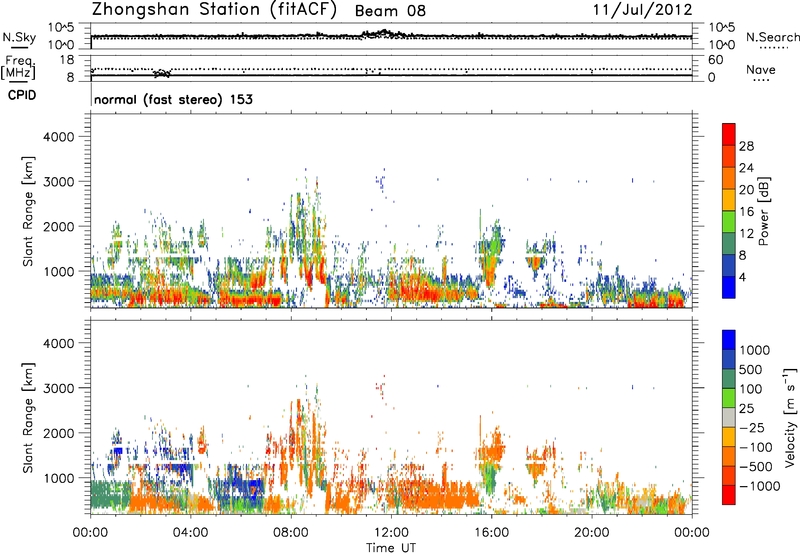Click the '20:00' time axis label
Image resolution: width=800 pixels, height=554 pixels.
pyautogui.click(x=592, y=533)
